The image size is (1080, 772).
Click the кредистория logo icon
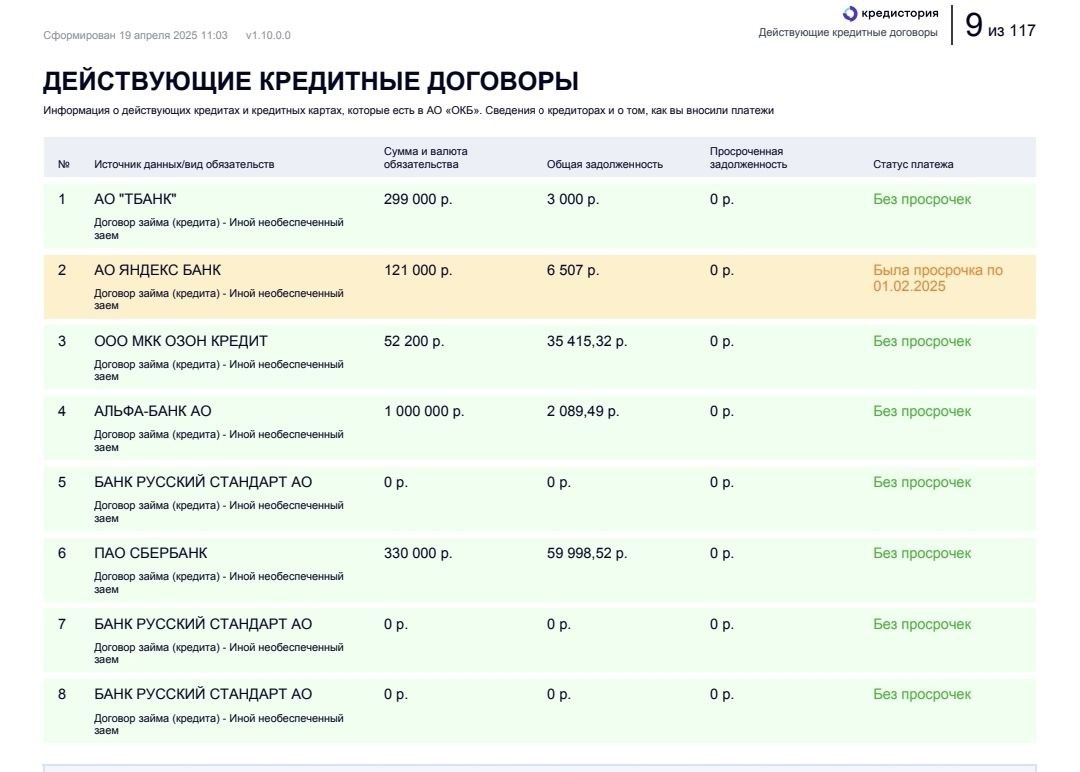(850, 14)
